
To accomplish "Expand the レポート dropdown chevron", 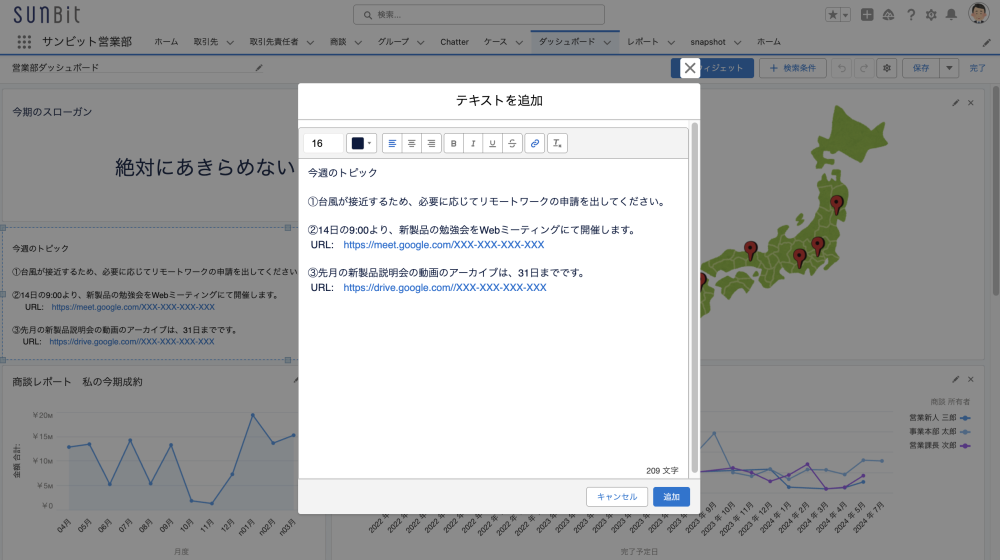I will (x=671, y=43).
